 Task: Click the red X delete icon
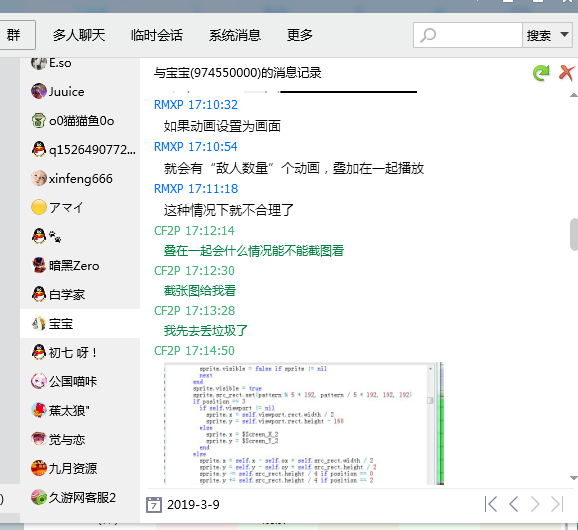click(x=566, y=73)
